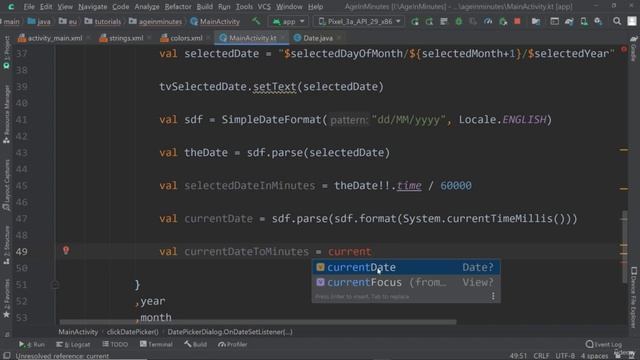Viewport: 640px width, 360px height.
Task: Close the strings.xml tab
Action: 149,38
